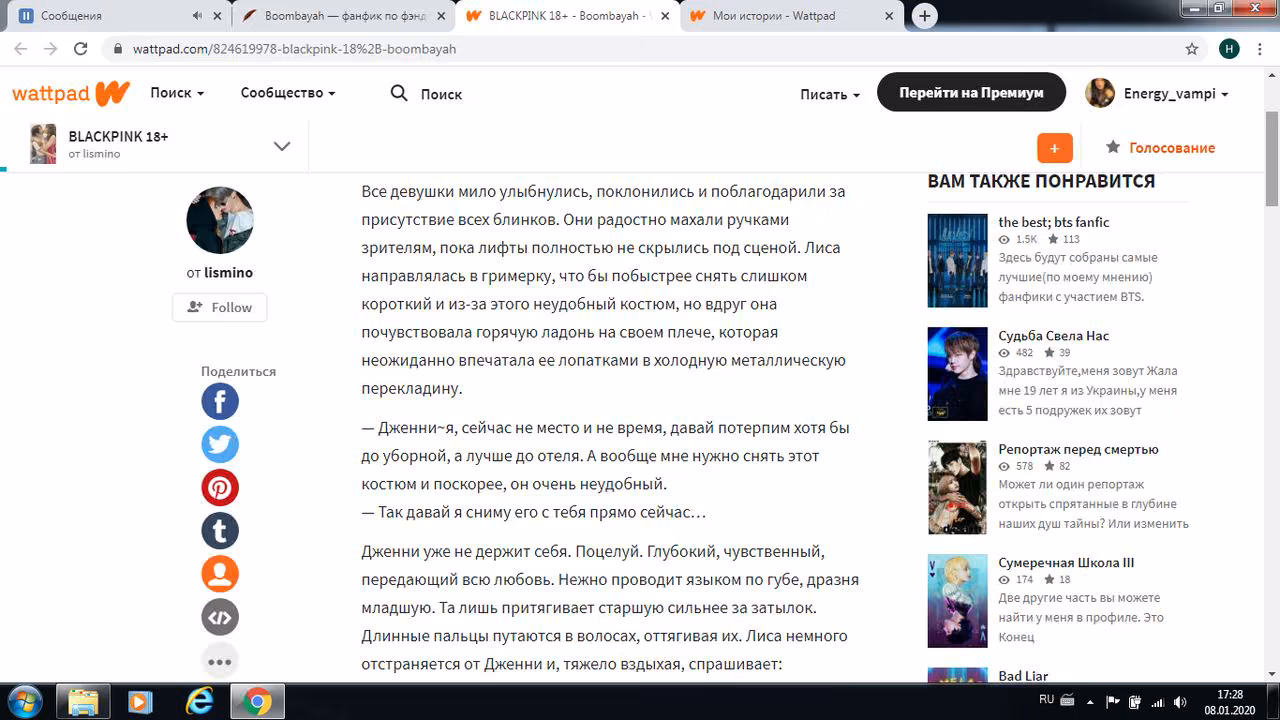The image size is (1280, 720).
Task: Click lismino author avatar image
Action: (x=220, y=220)
